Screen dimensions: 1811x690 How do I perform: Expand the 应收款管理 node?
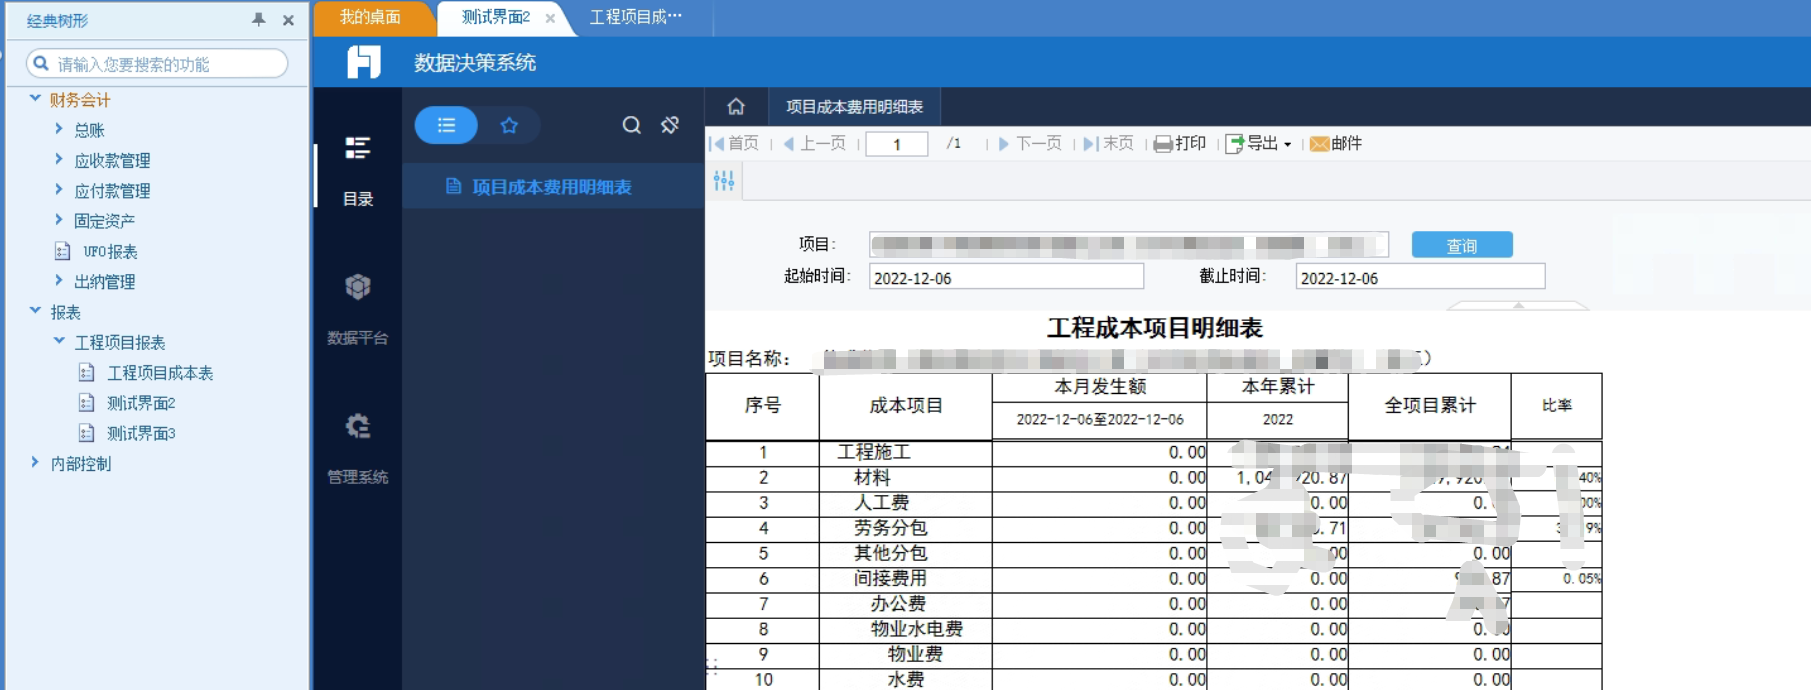[x=59, y=159]
